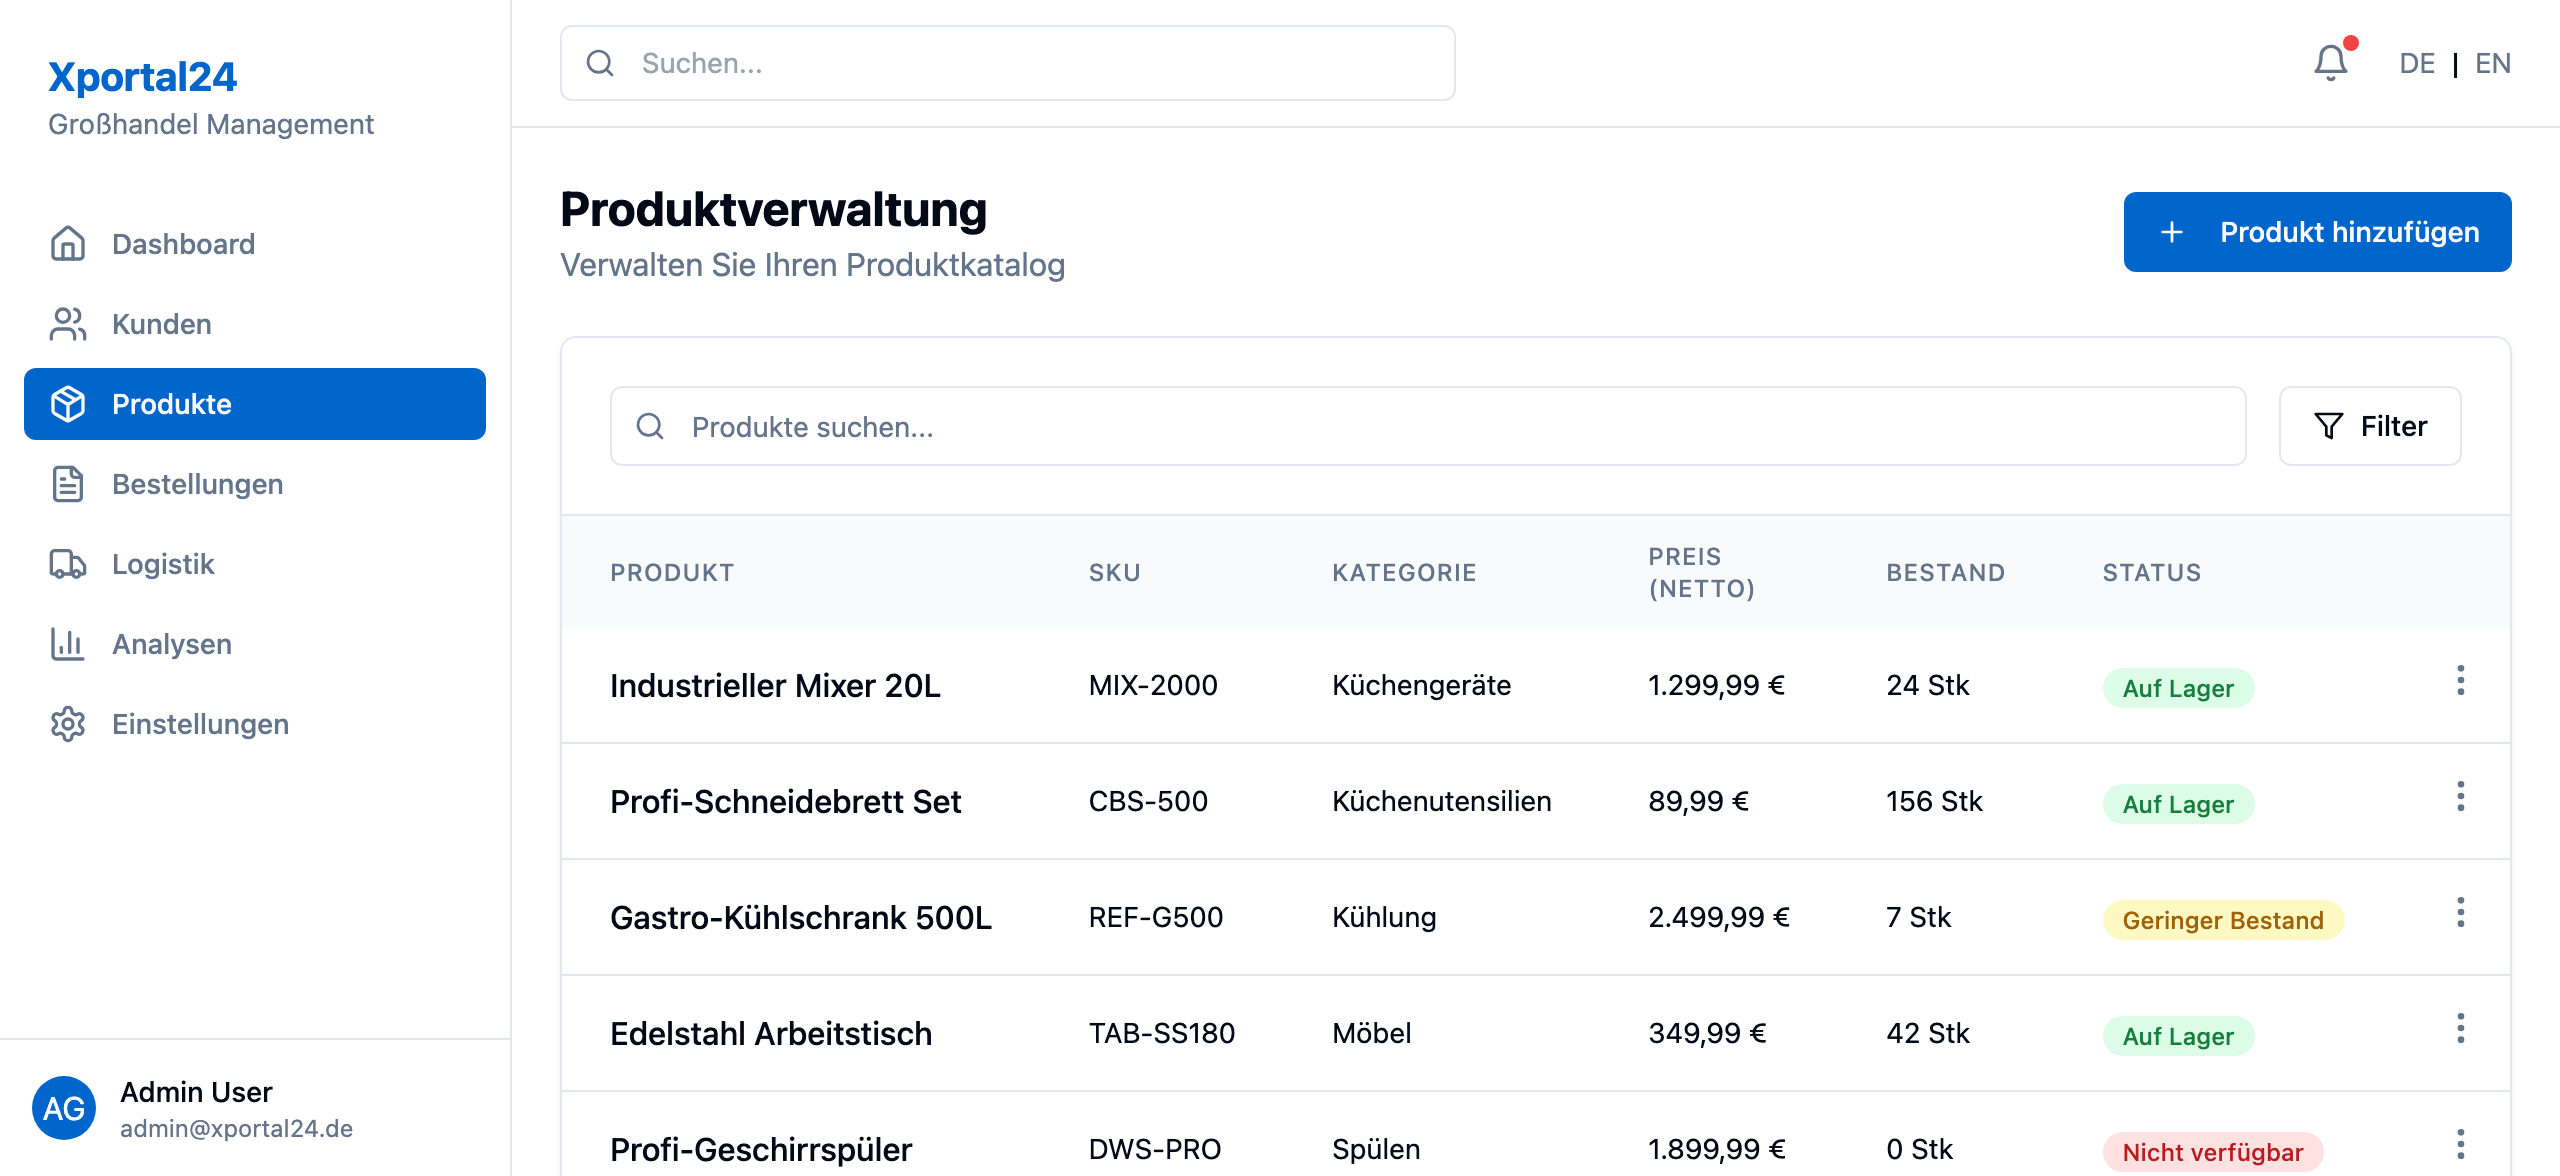Click the Xportal24 logo

142,77
